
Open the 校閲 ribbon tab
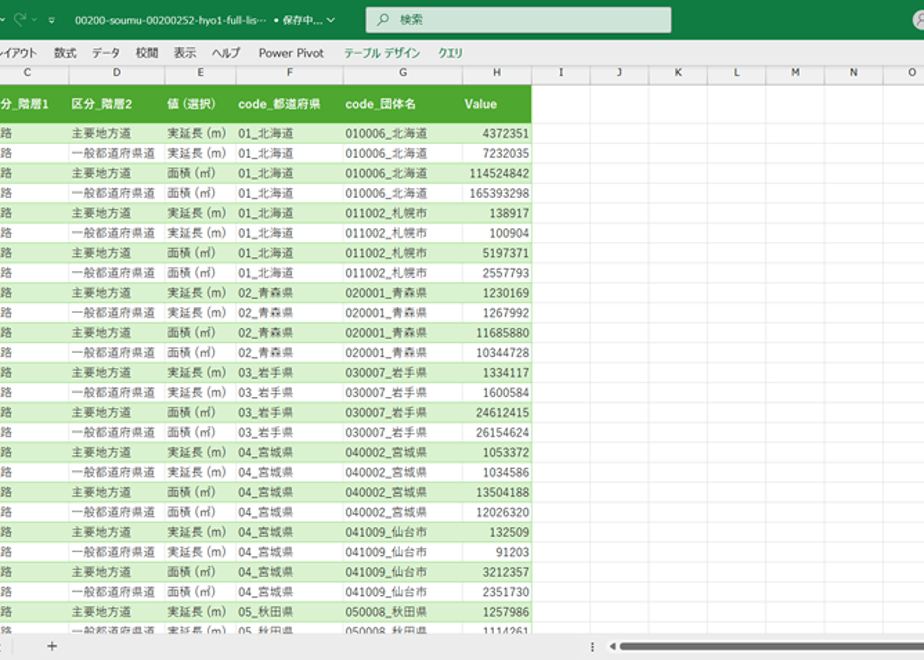147,53
